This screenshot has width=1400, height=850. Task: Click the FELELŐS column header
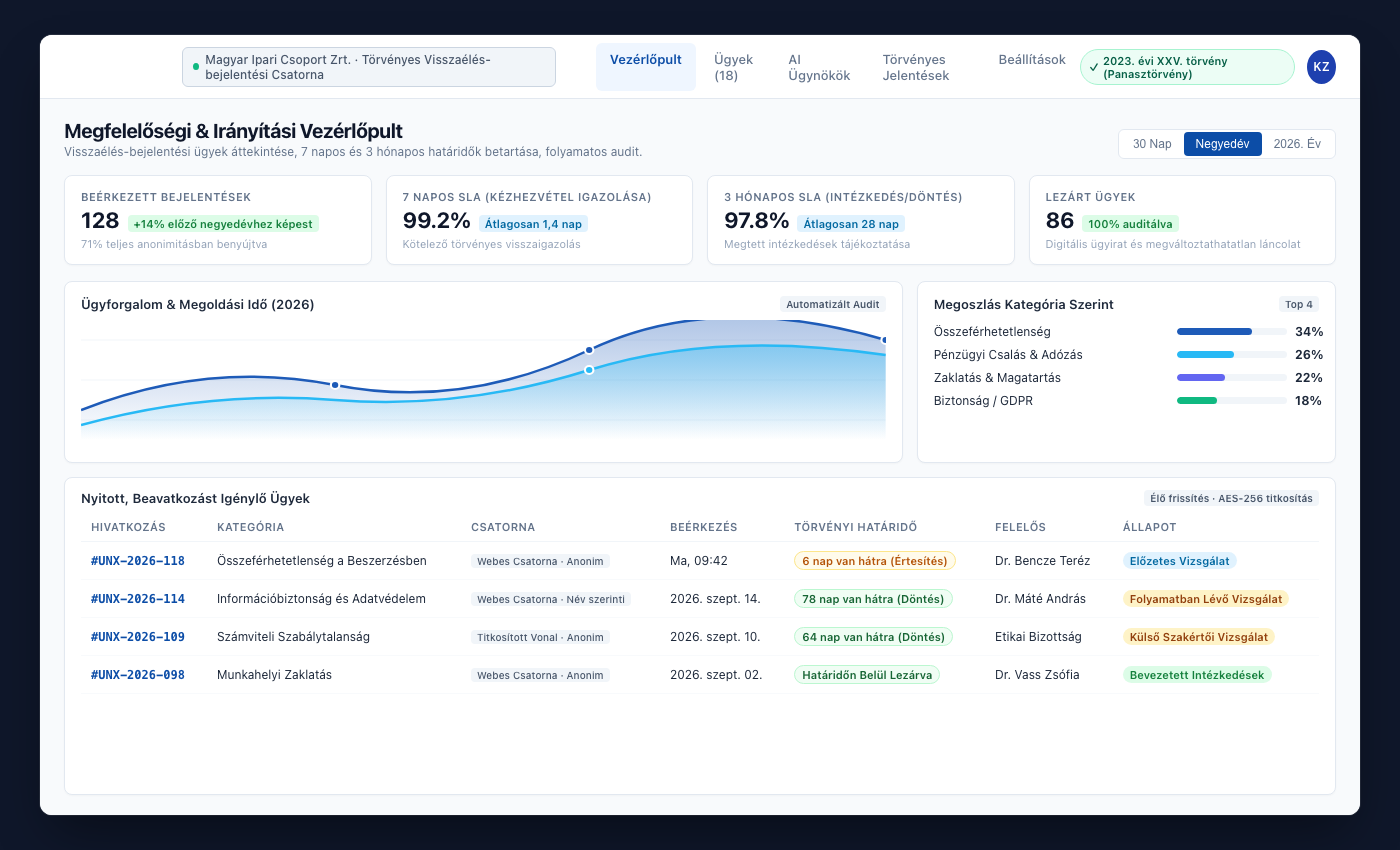click(x=1020, y=527)
